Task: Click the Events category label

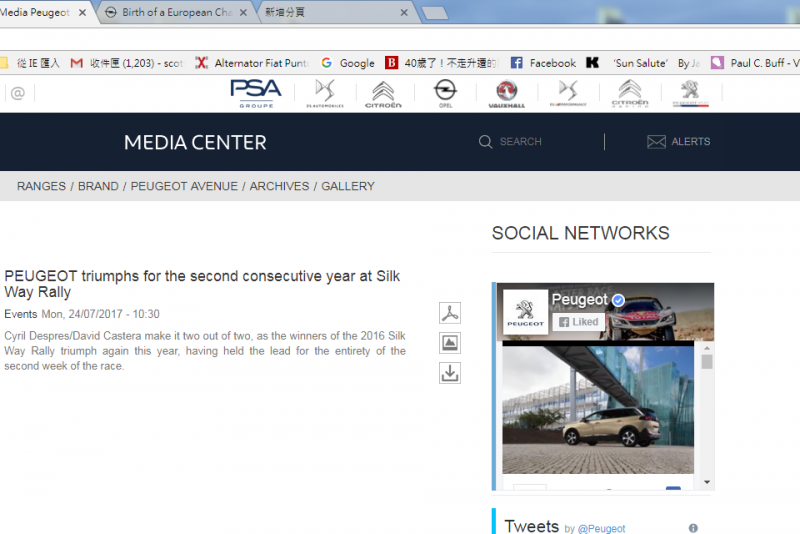Action: coord(20,314)
